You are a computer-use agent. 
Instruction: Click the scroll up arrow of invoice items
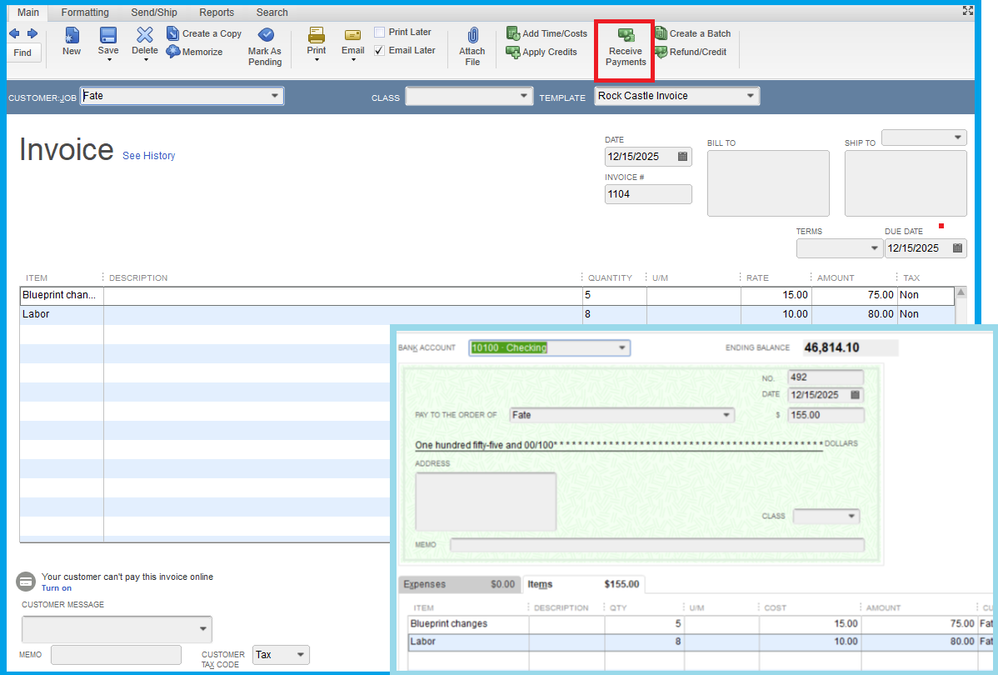961,292
